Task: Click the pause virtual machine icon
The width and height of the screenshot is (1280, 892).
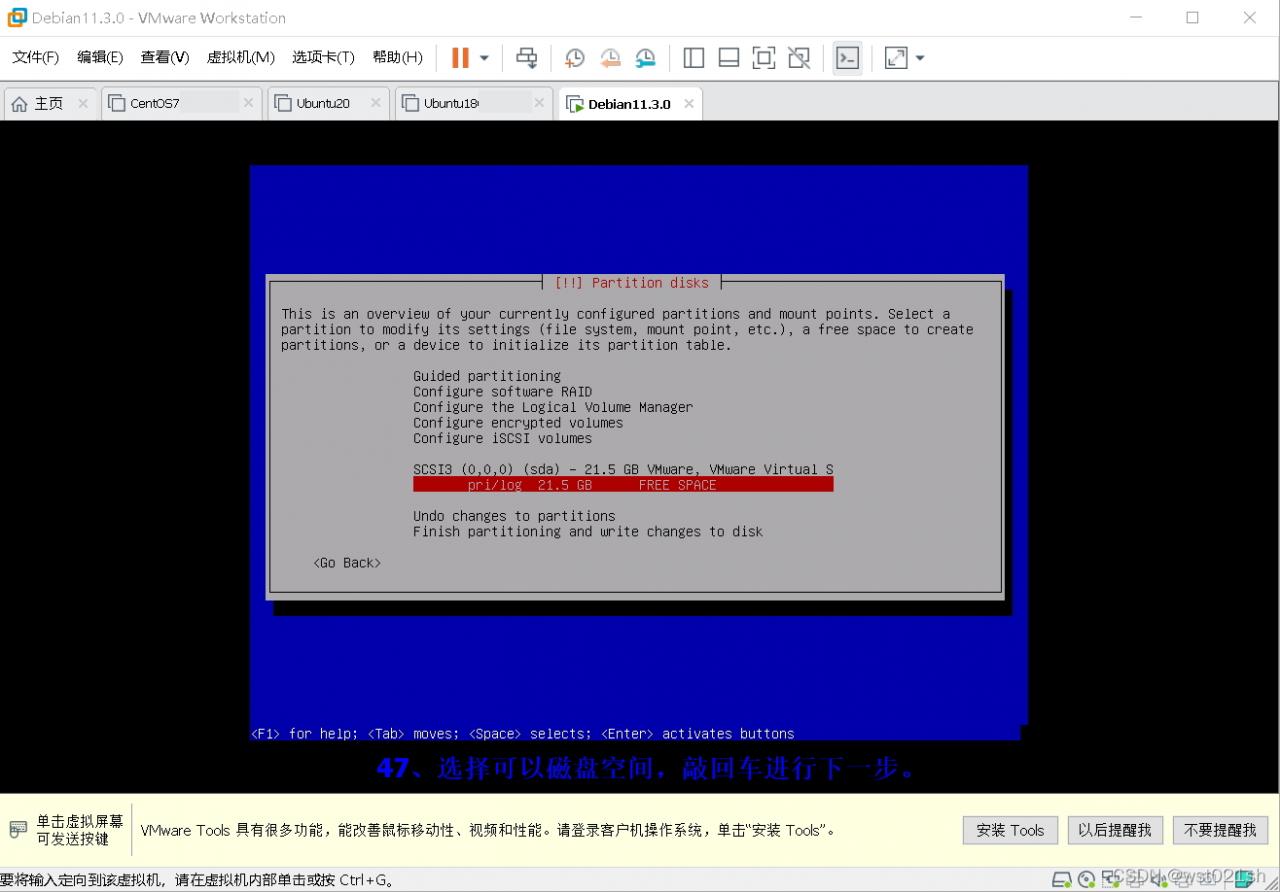Action: point(460,58)
